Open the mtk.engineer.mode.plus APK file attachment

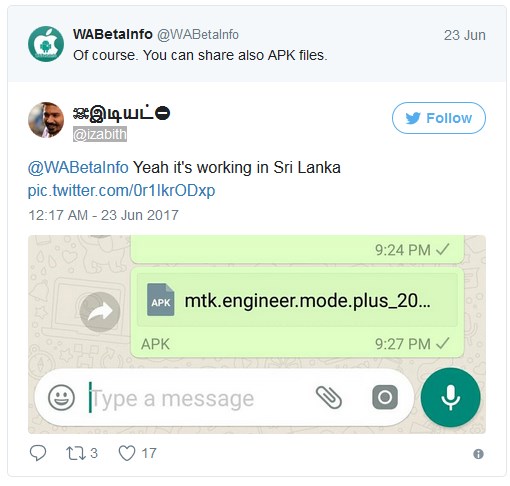click(x=297, y=300)
